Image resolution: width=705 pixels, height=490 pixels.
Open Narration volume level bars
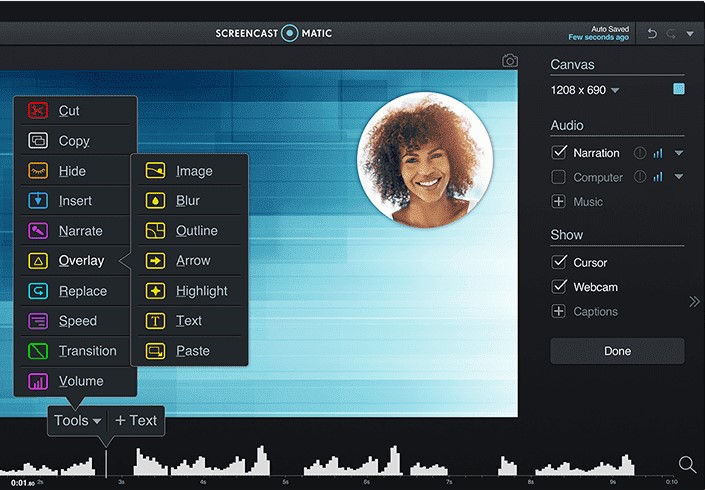click(658, 153)
